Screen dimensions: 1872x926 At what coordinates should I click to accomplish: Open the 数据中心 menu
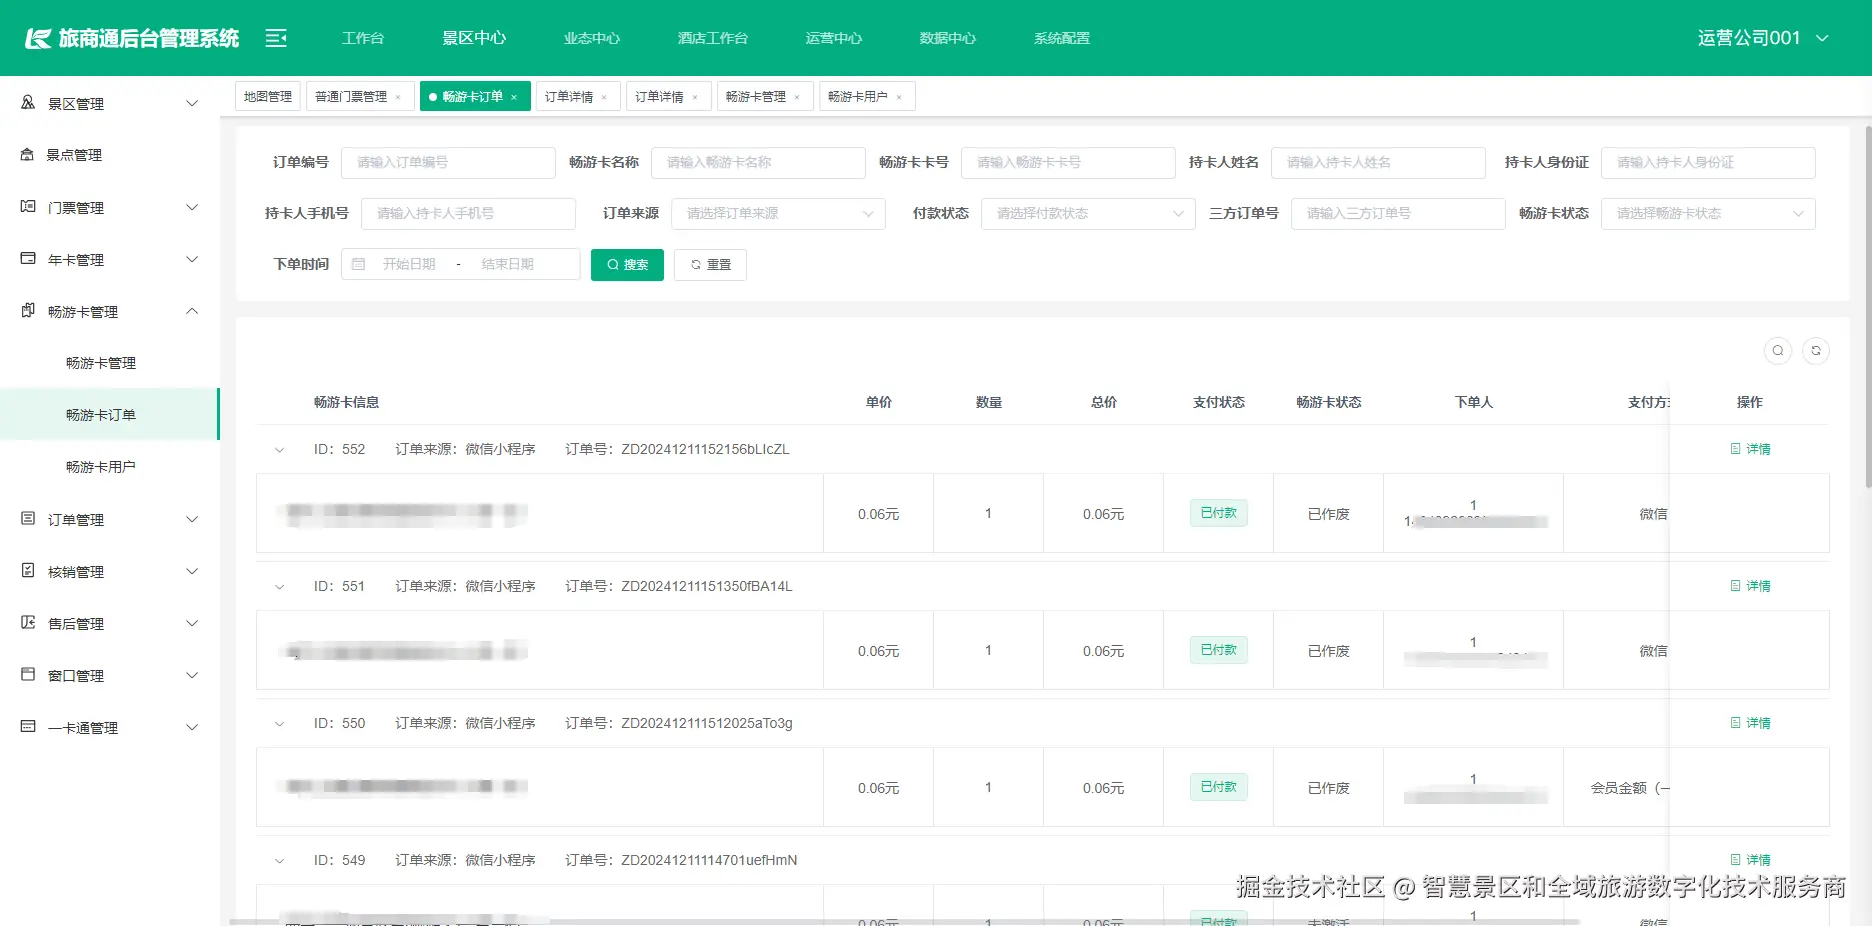946,37
